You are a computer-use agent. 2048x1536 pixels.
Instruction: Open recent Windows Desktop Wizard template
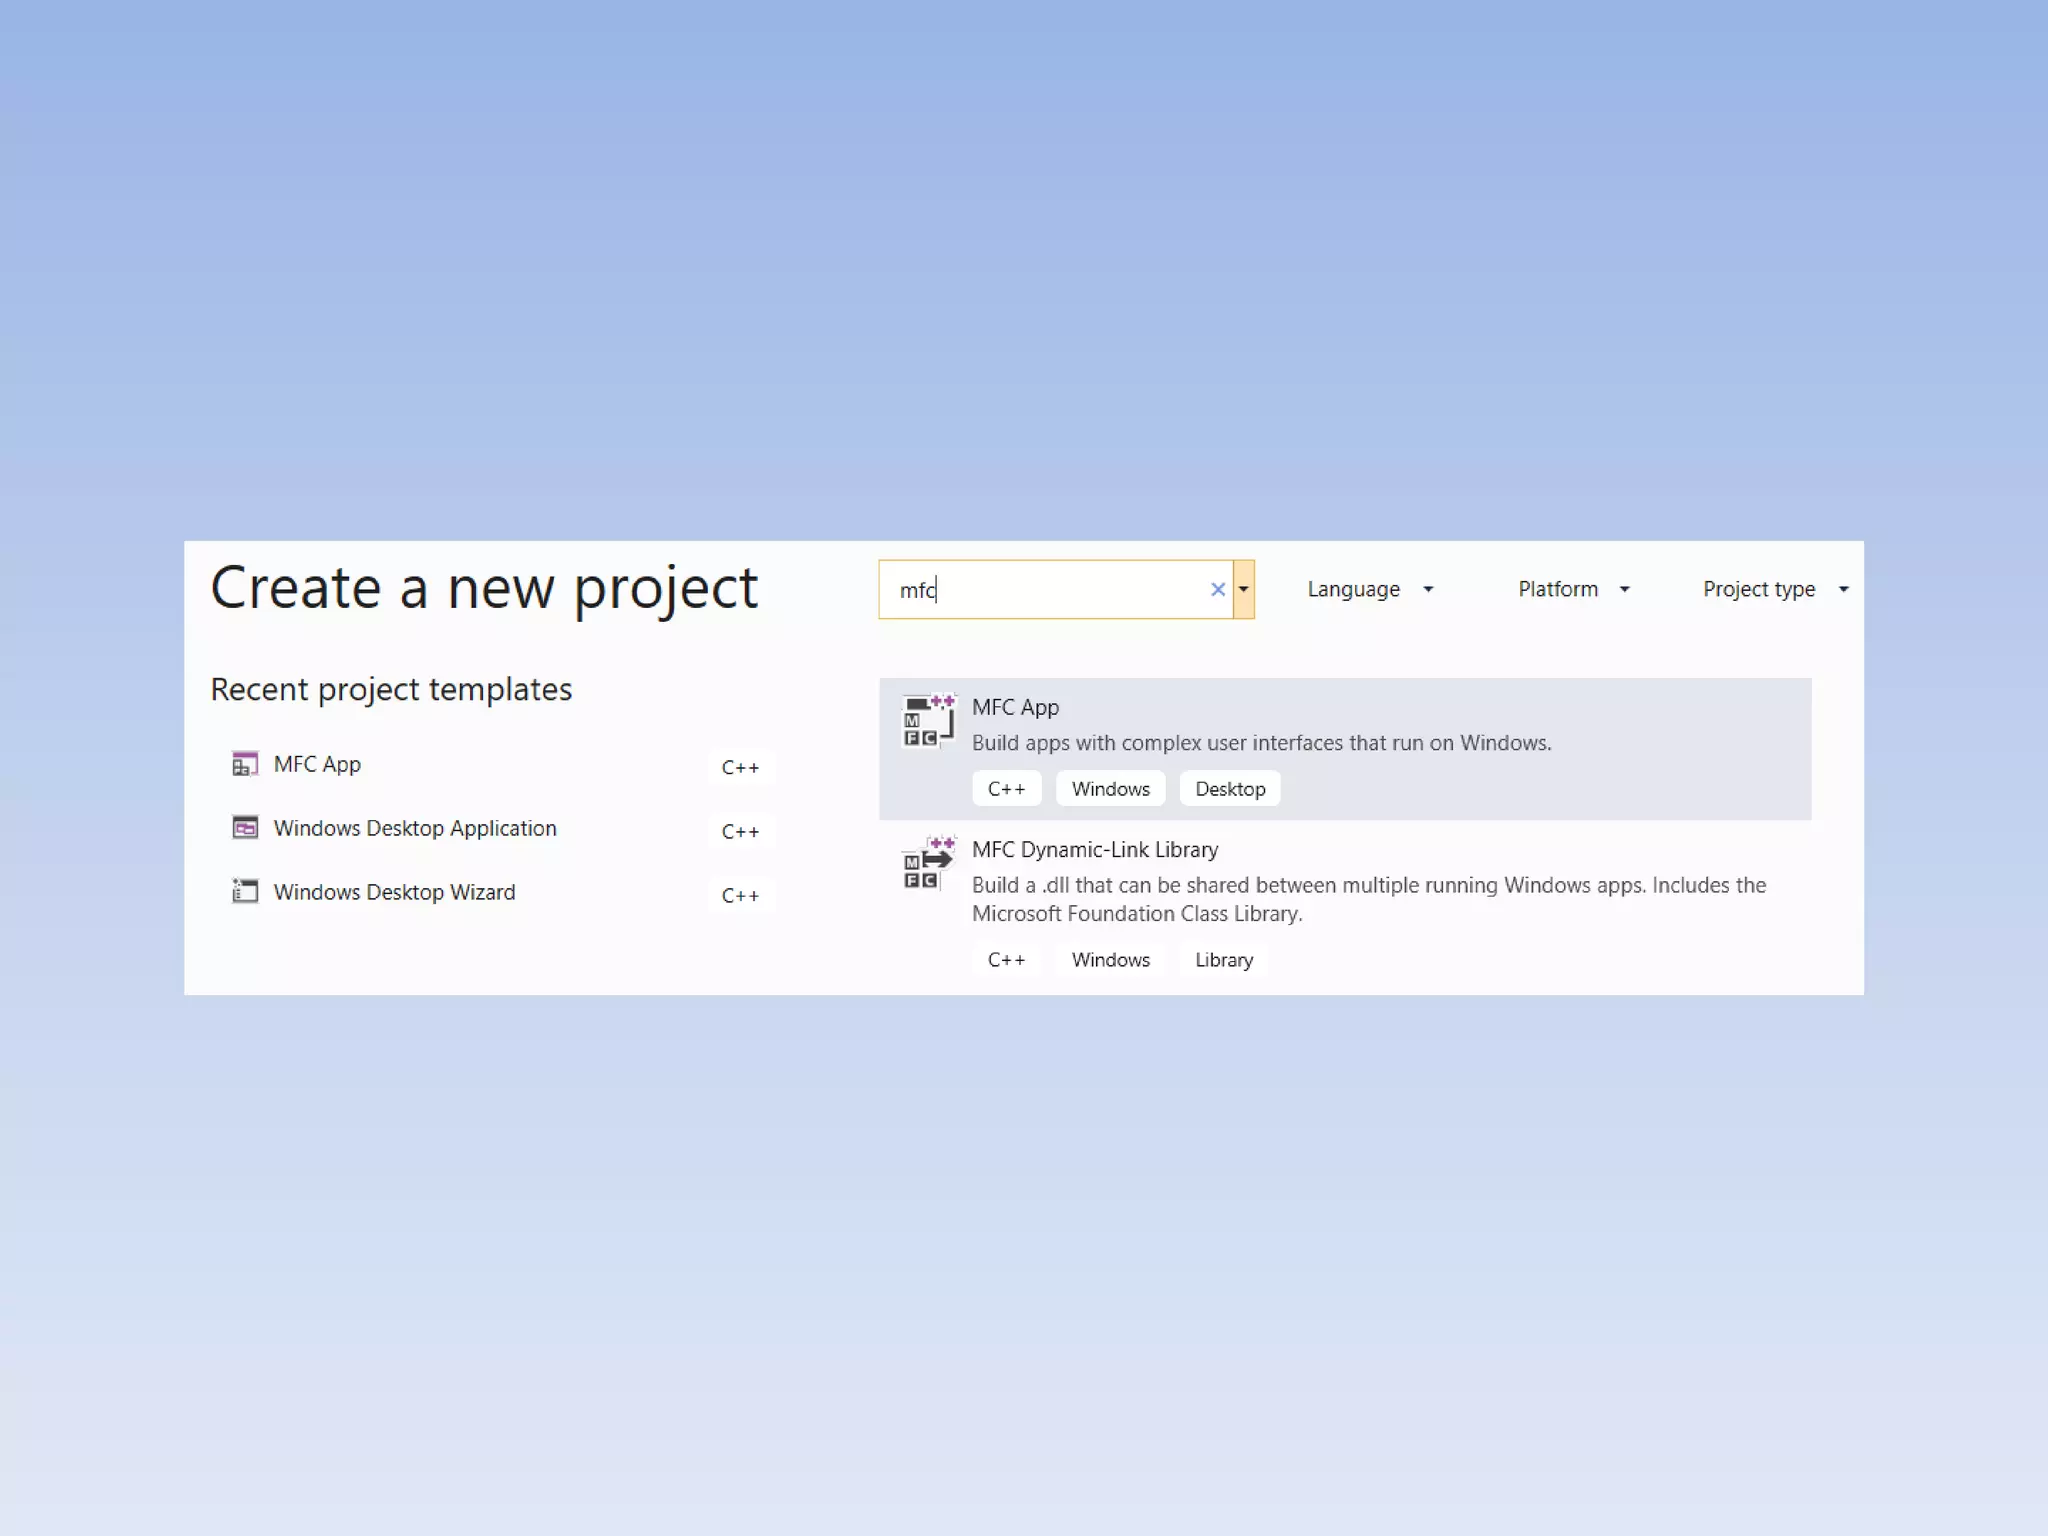point(394,893)
